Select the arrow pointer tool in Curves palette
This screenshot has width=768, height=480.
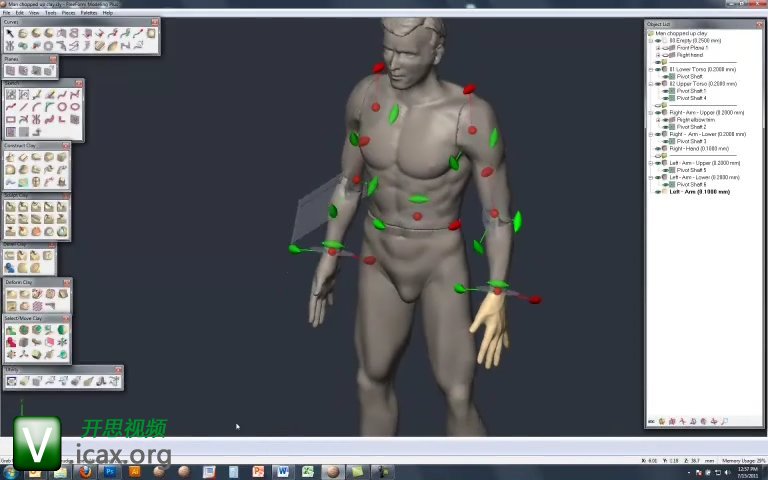point(10,33)
